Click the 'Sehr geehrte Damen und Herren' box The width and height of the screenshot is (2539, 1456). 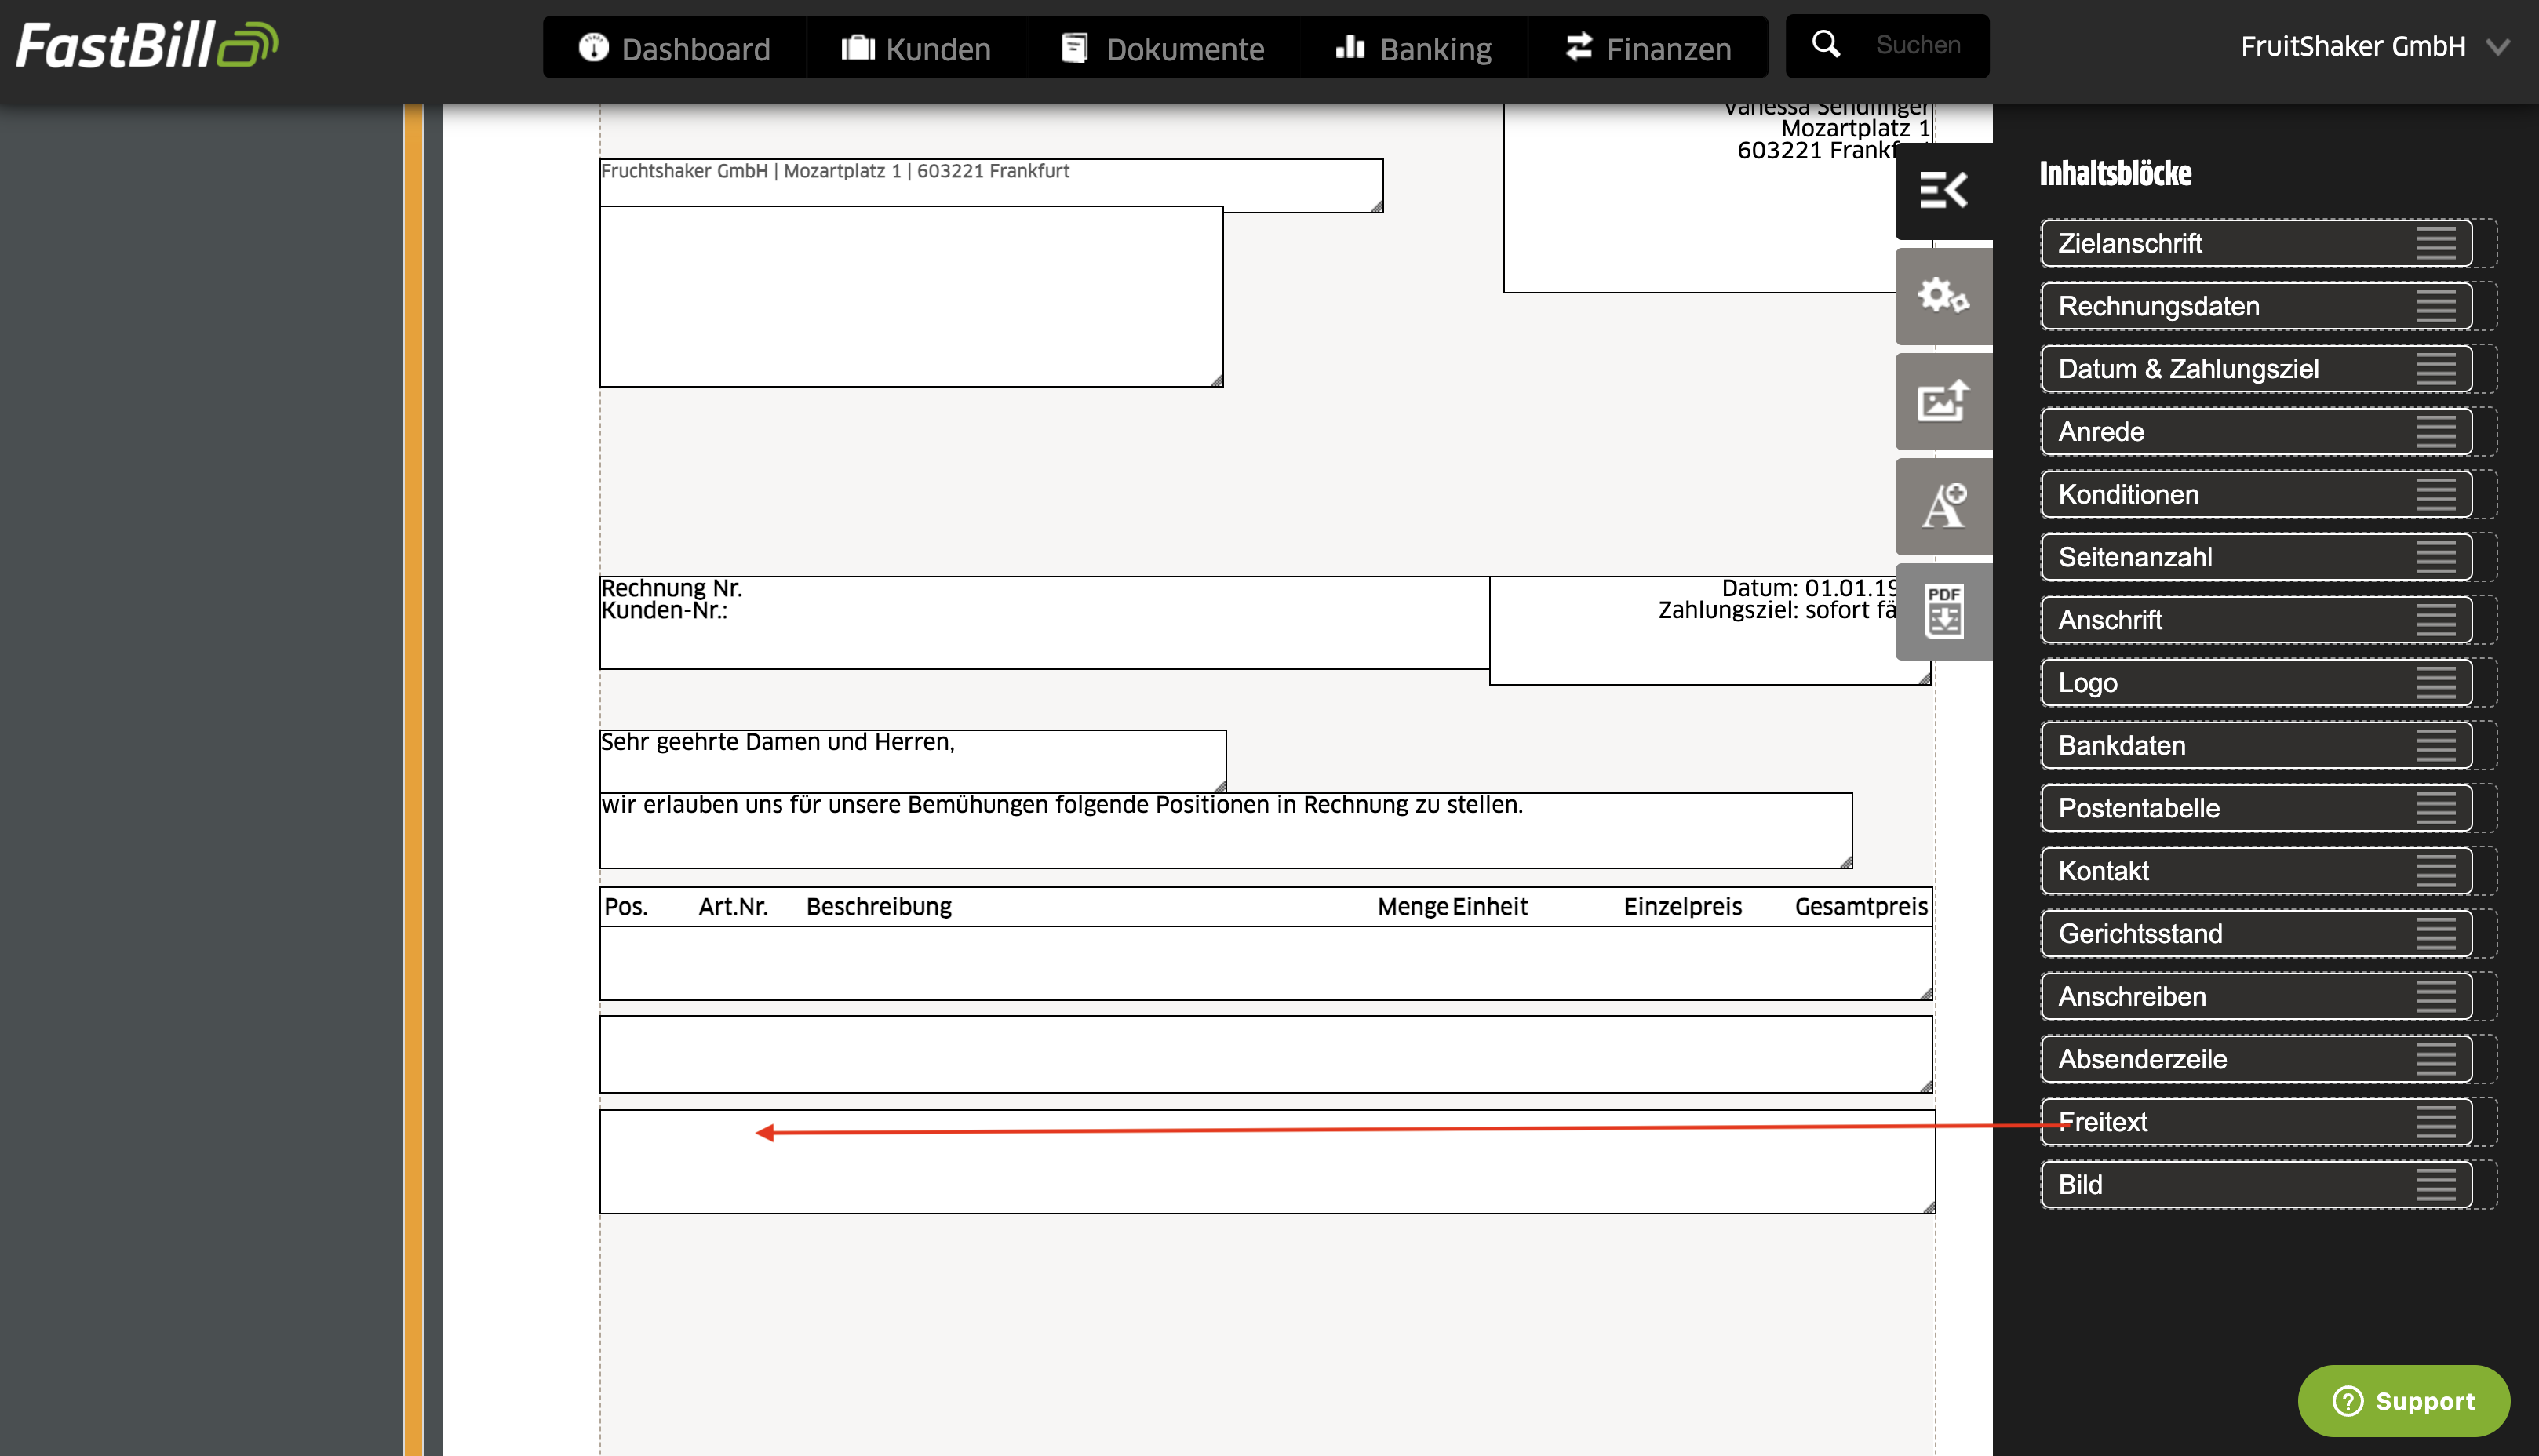(912, 761)
